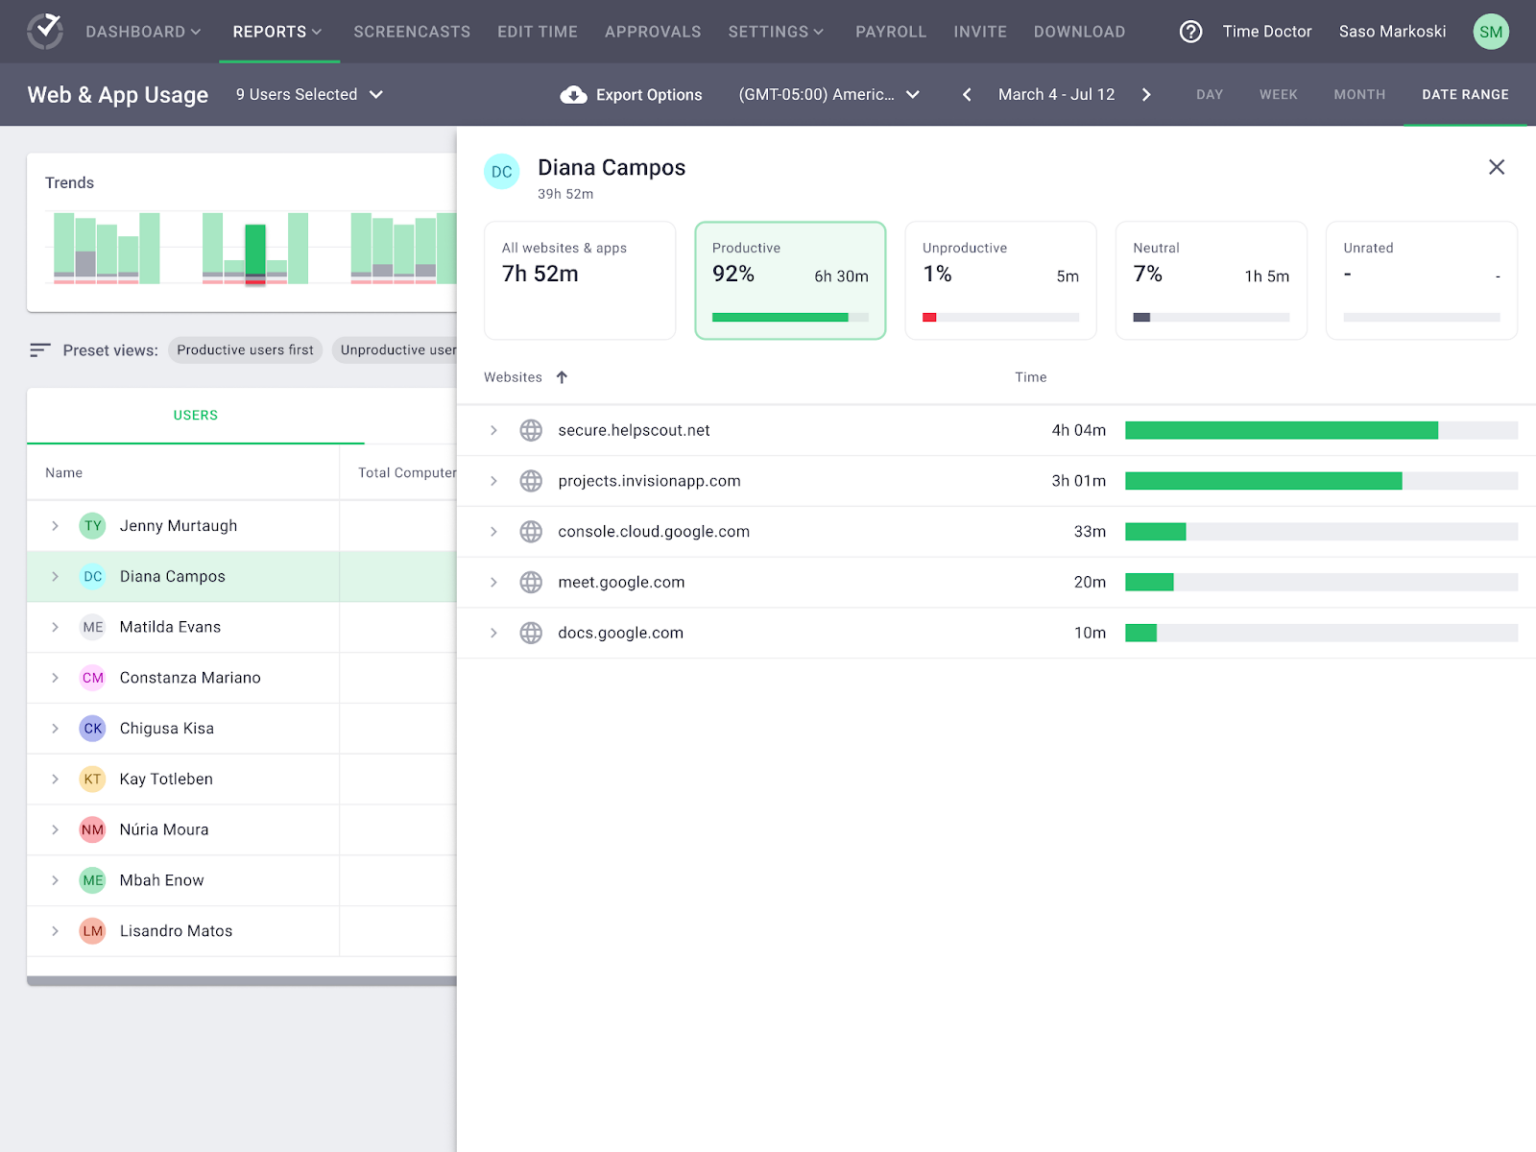Open the REPORTS menu

277,31
